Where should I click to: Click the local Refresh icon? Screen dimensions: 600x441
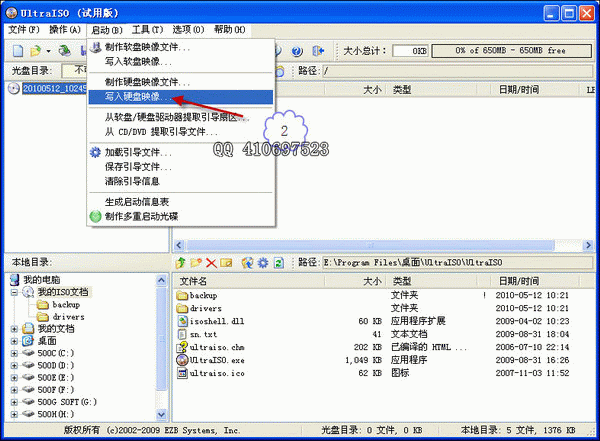tap(279, 263)
